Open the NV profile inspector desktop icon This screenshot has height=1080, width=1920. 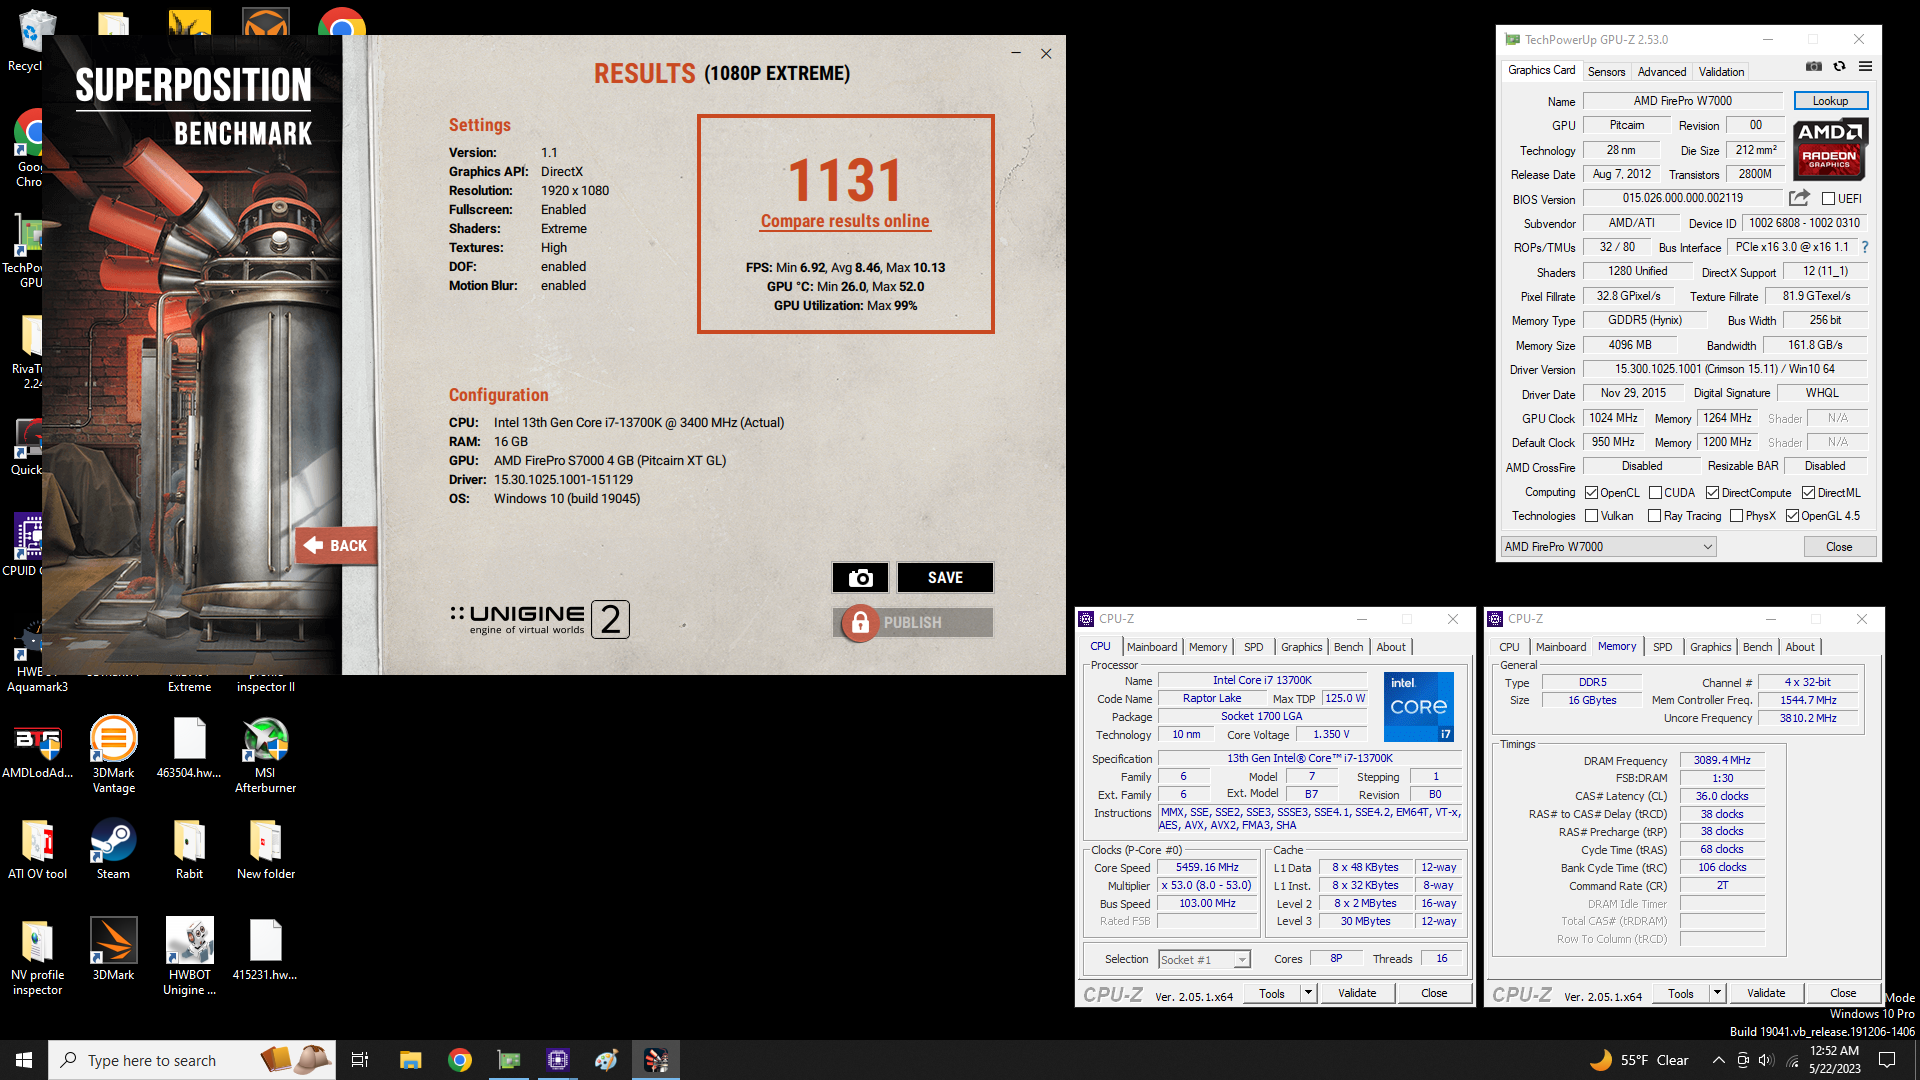point(37,957)
